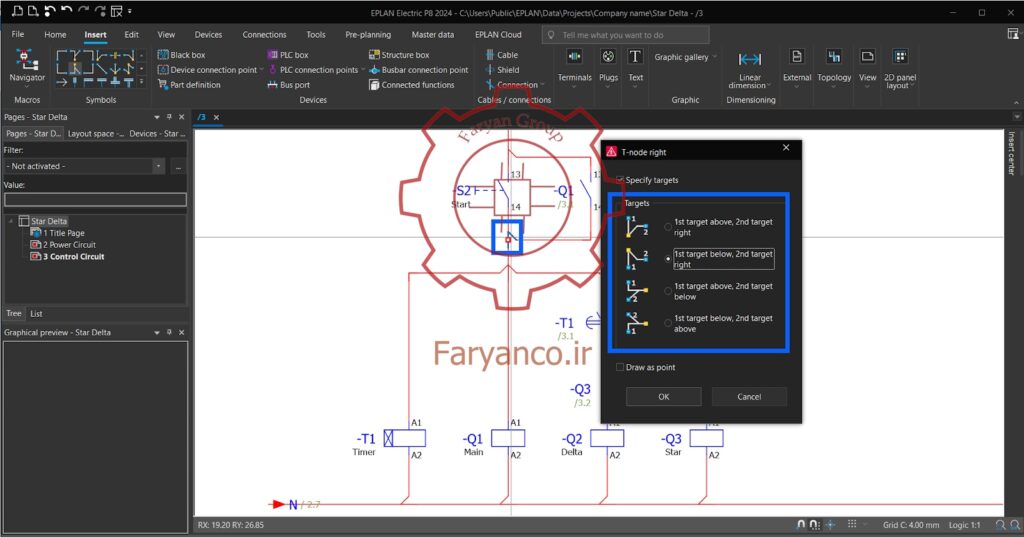Image resolution: width=1024 pixels, height=537 pixels.
Task: Open Connected functions
Action: (411, 85)
